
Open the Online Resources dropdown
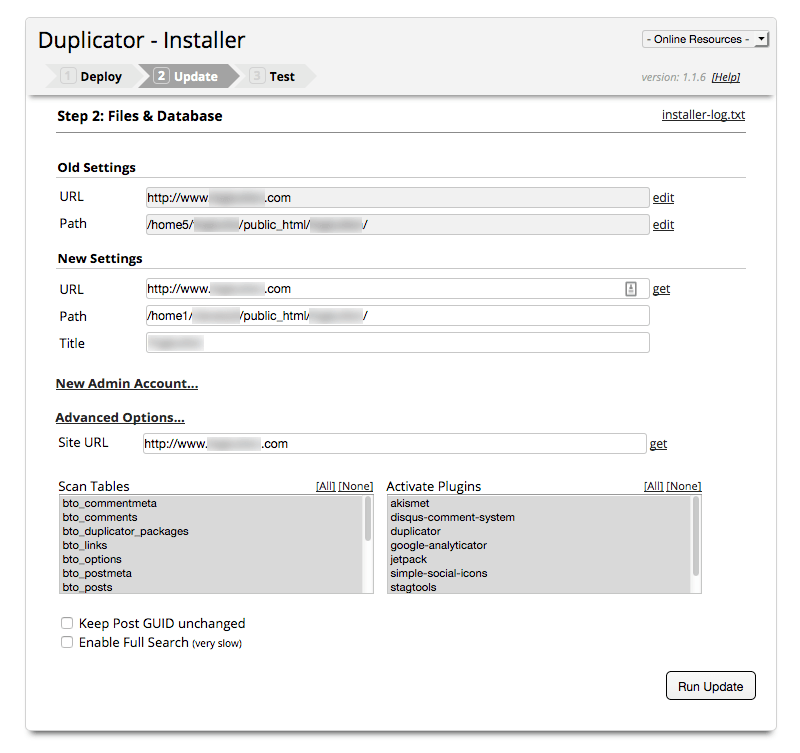point(705,39)
